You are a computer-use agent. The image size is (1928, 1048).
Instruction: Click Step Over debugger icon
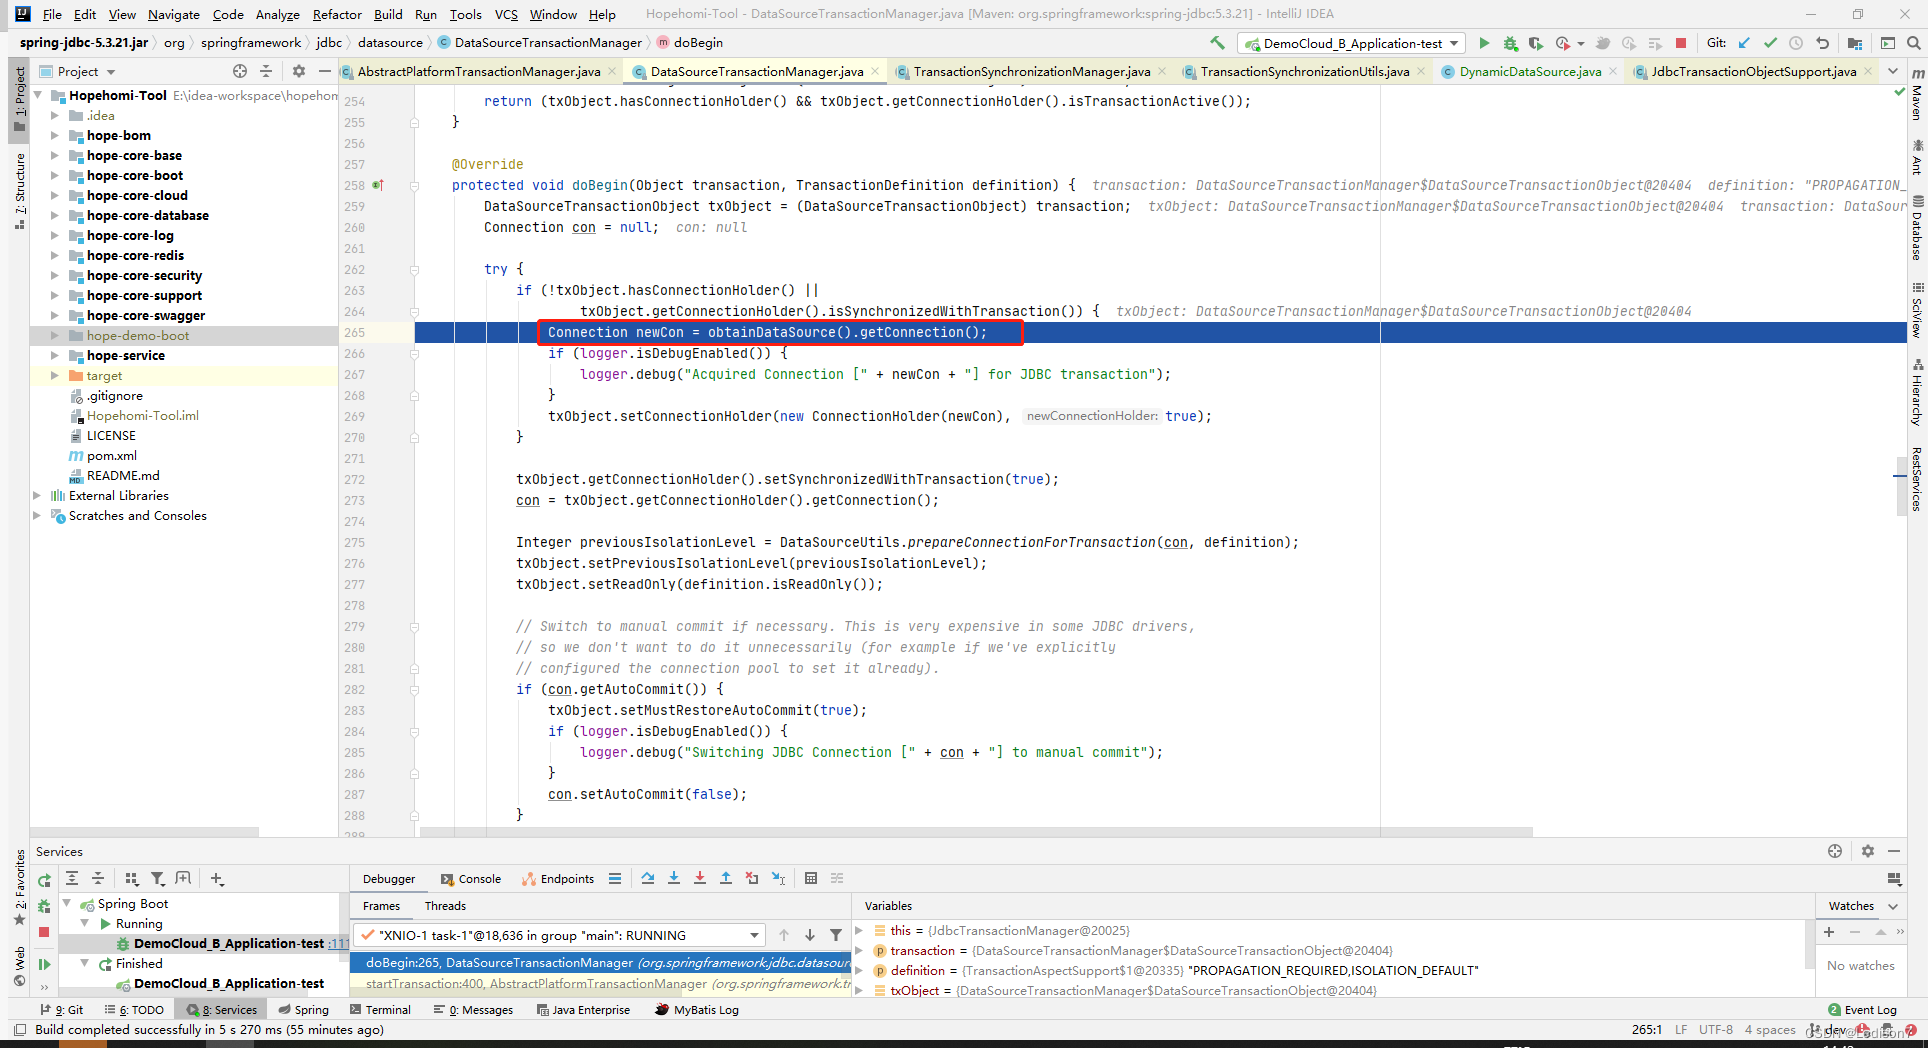(648, 878)
